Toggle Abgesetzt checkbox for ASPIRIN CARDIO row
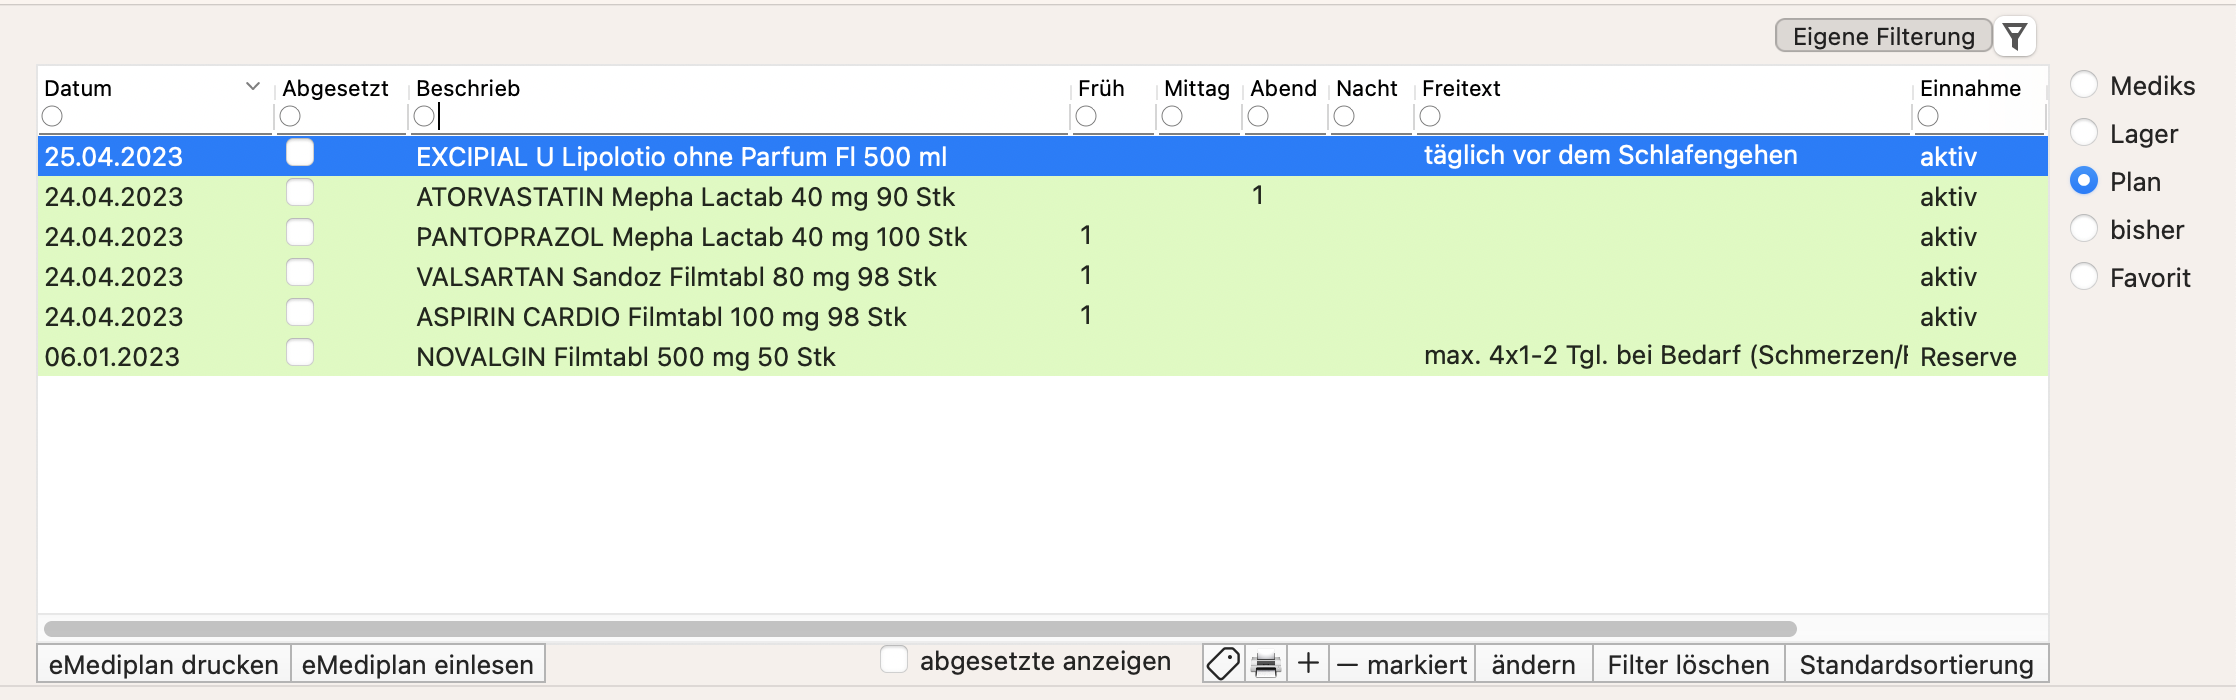Screen dimensions: 2236x700 [x=300, y=312]
